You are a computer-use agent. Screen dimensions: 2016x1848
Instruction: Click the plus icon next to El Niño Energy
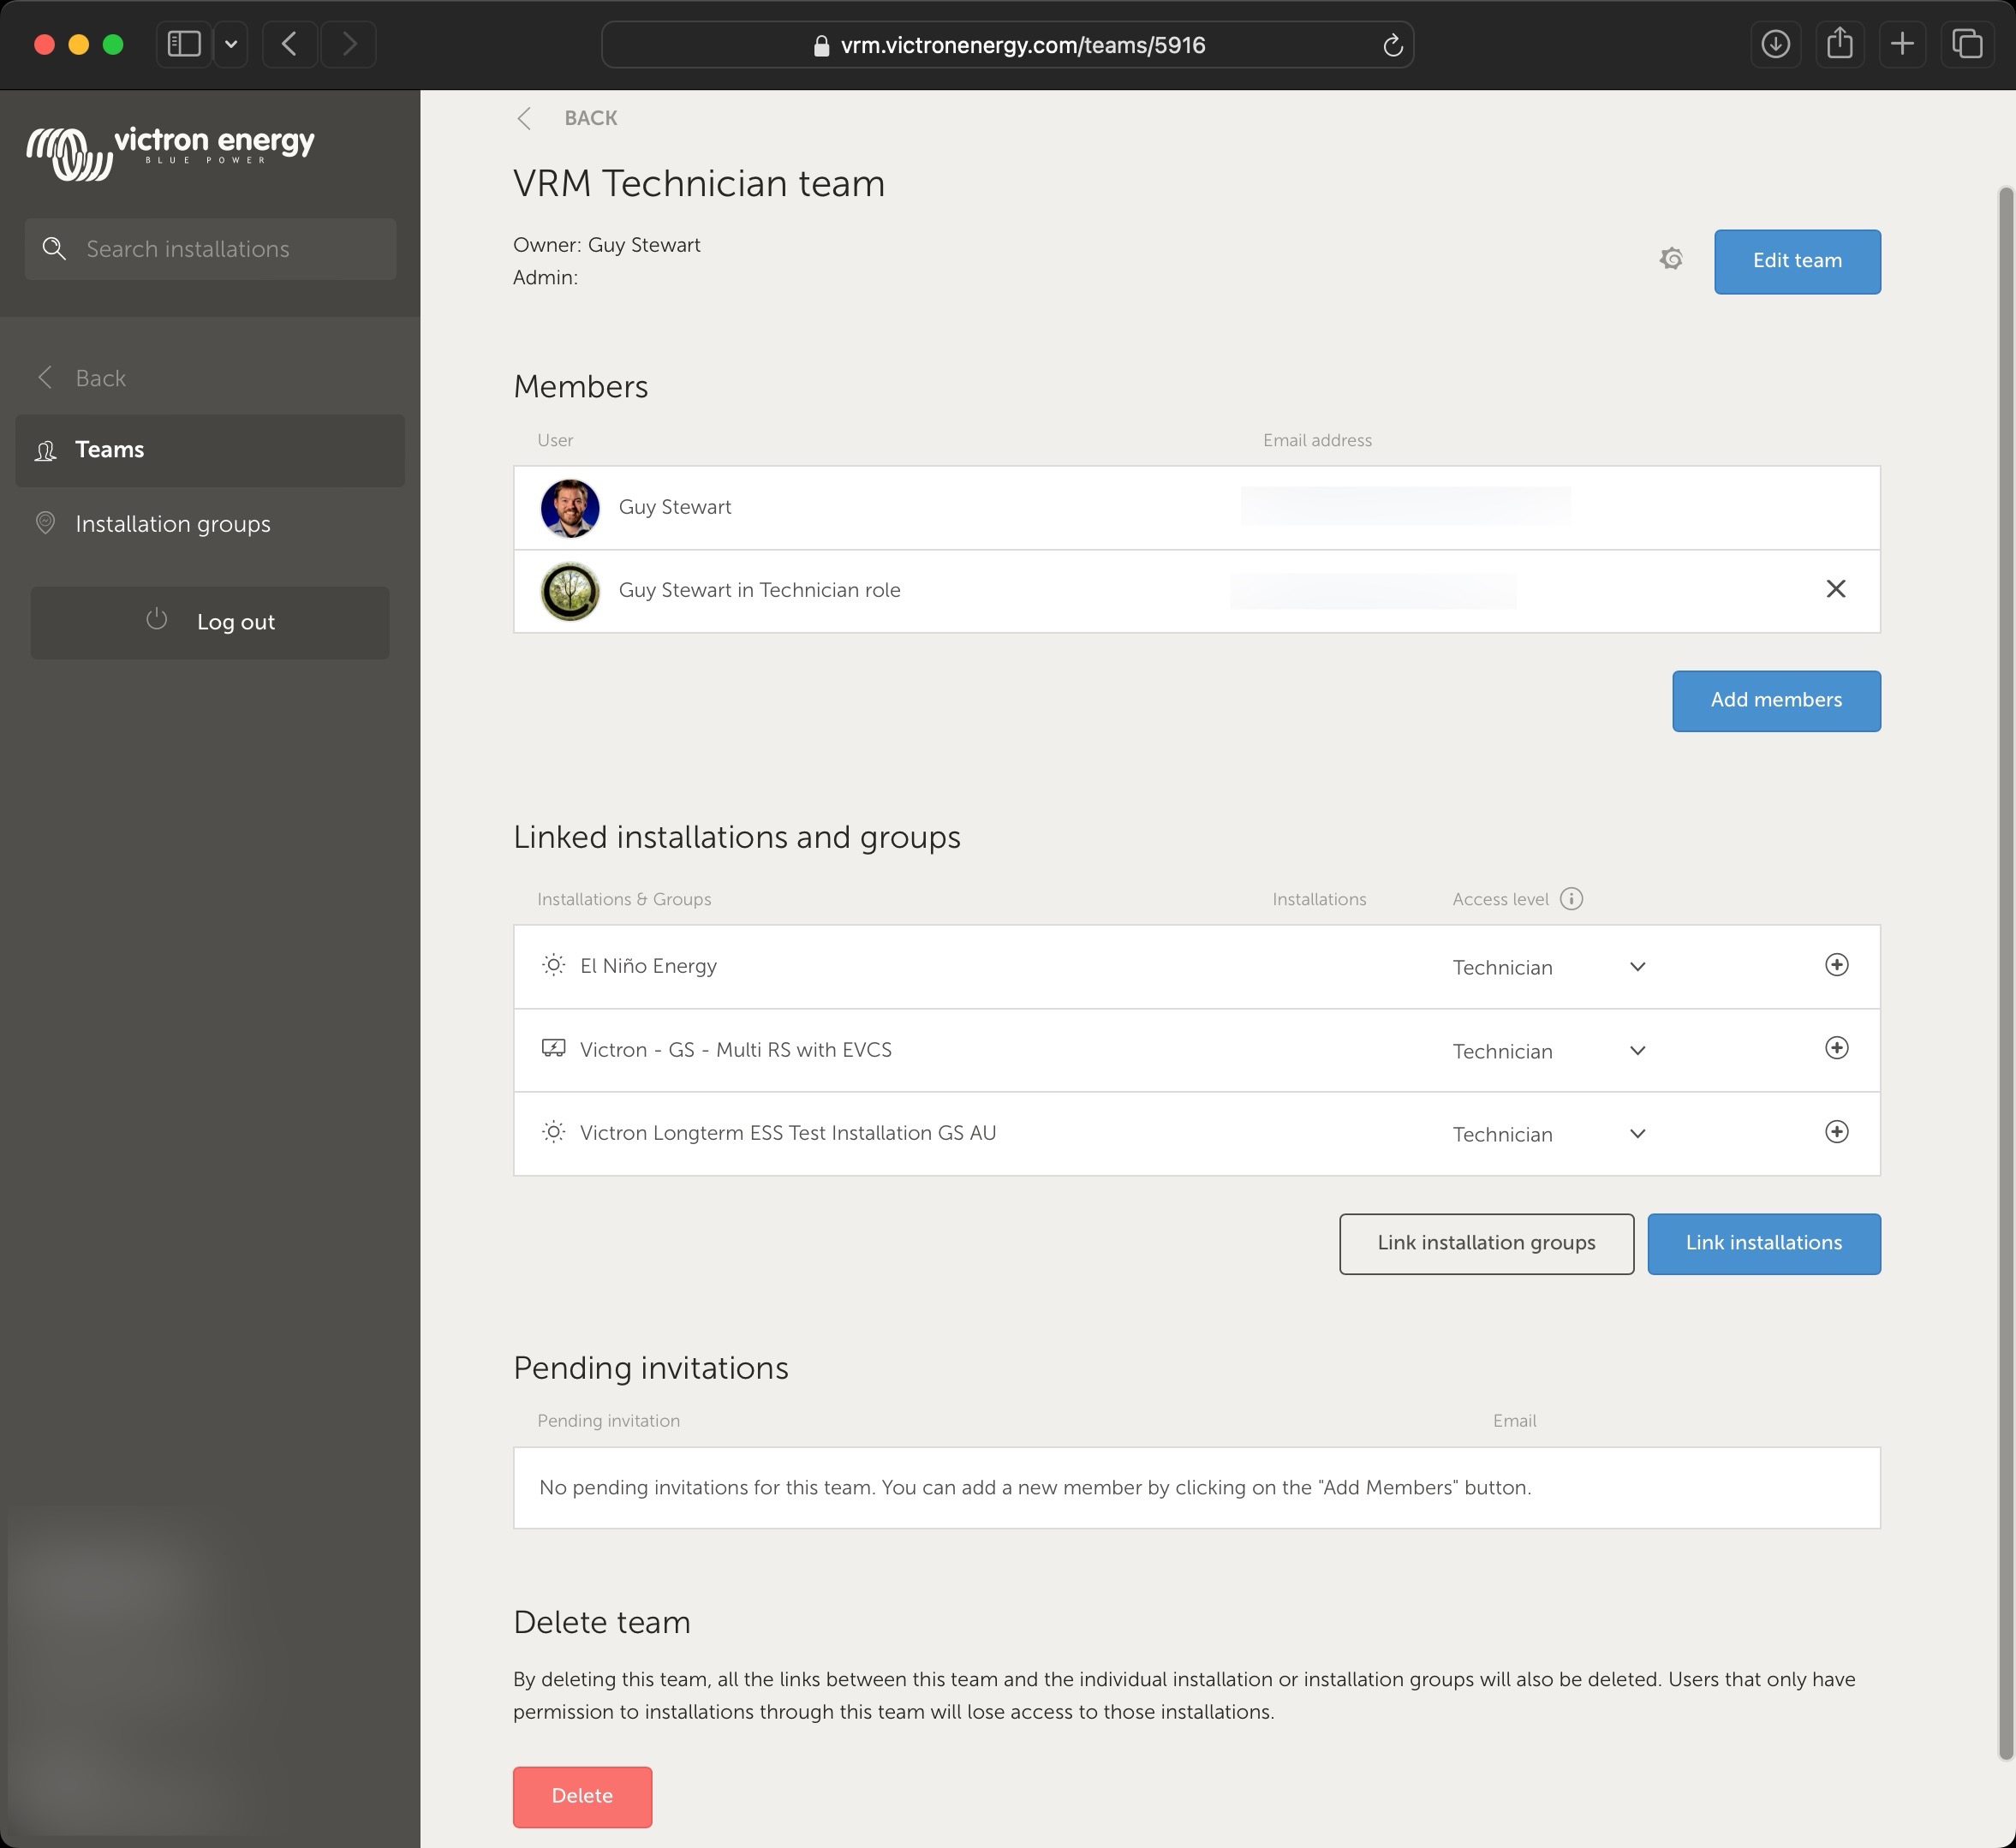[x=1837, y=964]
